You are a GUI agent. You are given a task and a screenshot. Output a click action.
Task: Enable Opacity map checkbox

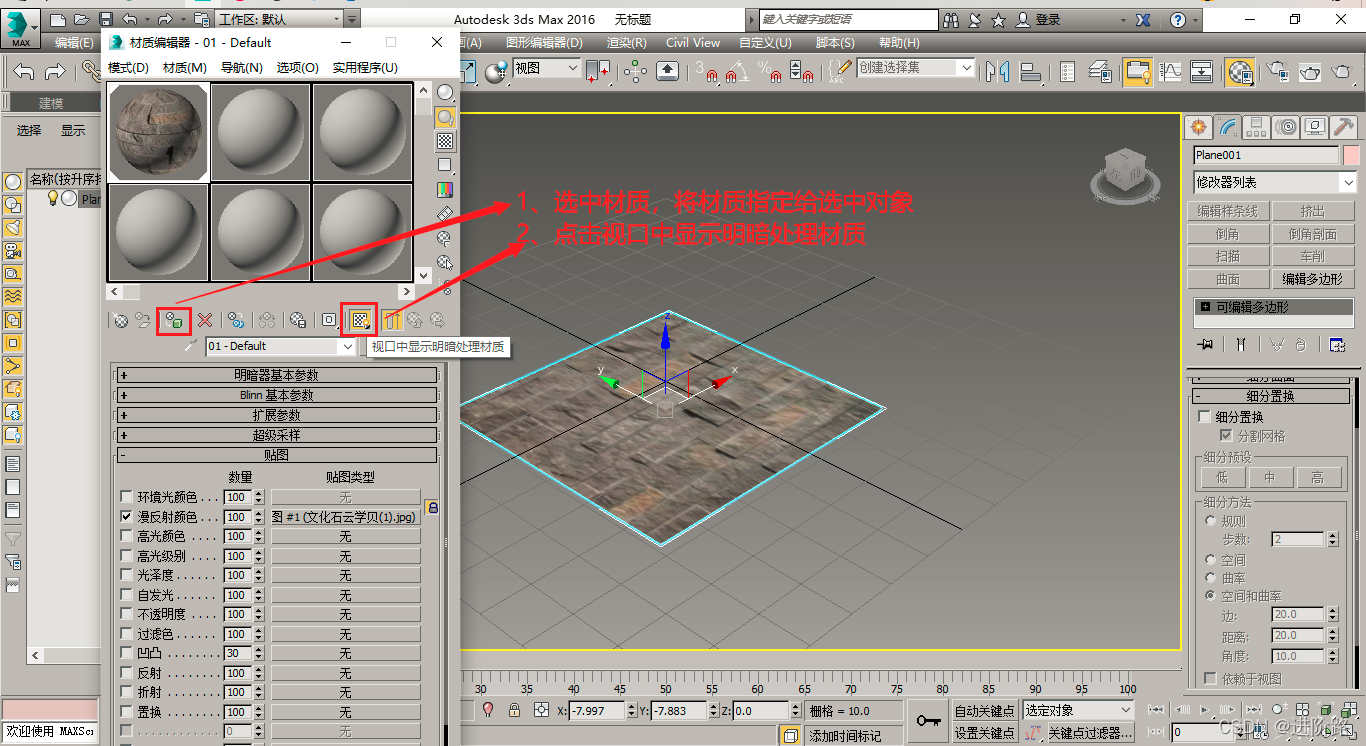[x=126, y=614]
